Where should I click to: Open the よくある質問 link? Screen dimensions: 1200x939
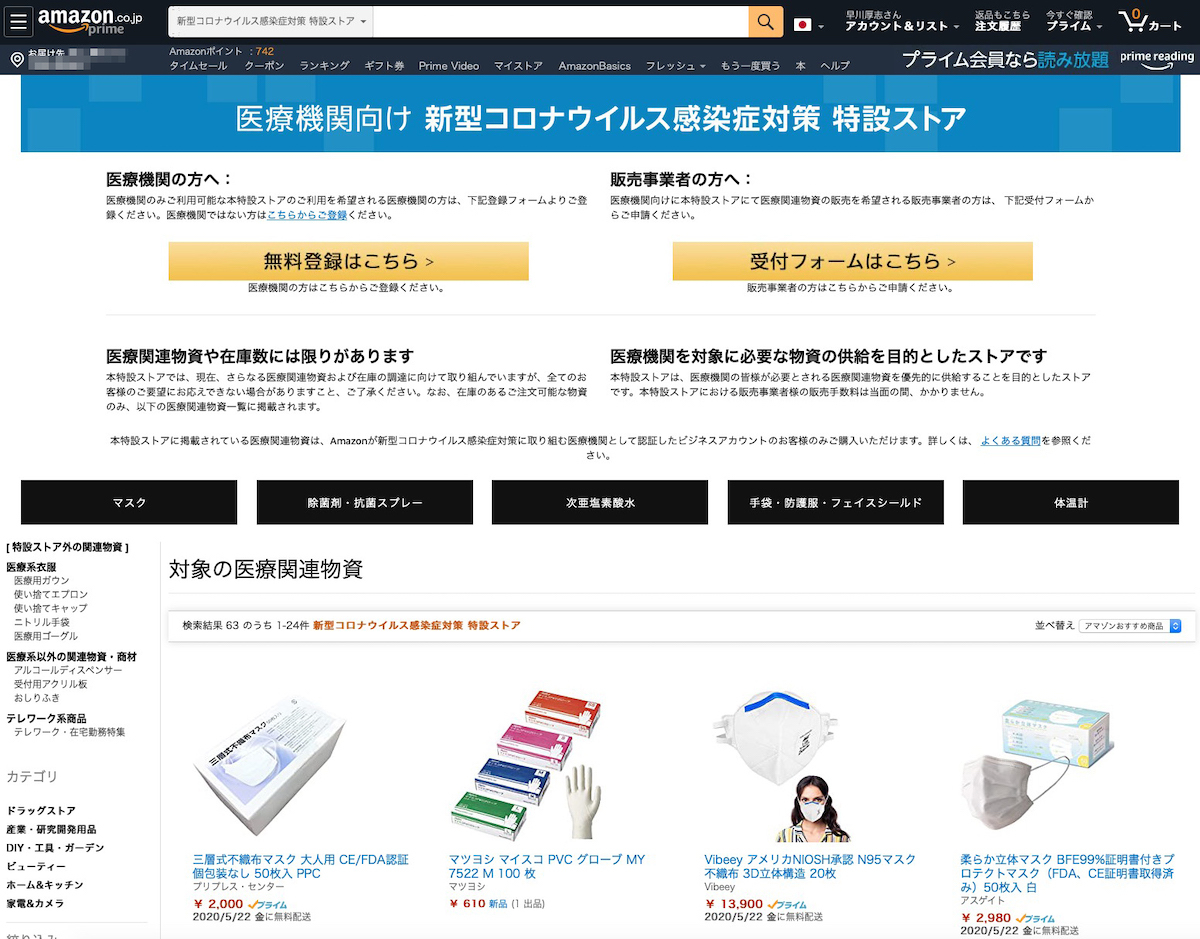tap(1011, 441)
